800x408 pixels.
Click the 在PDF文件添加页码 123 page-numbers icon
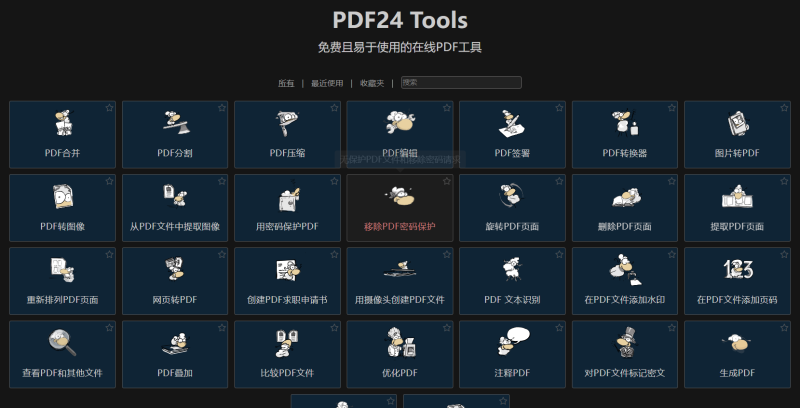pyautogui.click(x=738, y=269)
